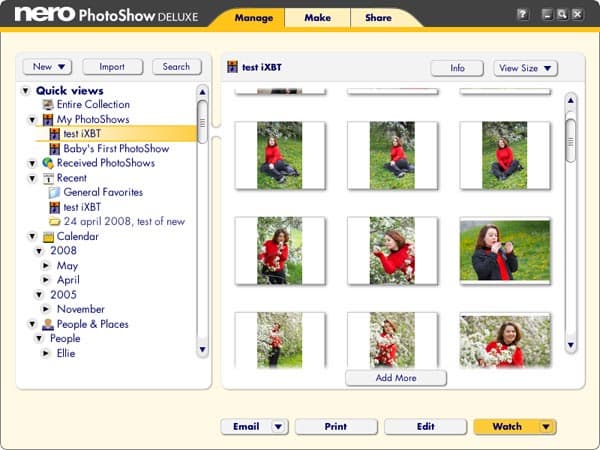The image size is (600, 450).
Task: Click the test iXBT header filmstrip icon
Action: [x=232, y=67]
